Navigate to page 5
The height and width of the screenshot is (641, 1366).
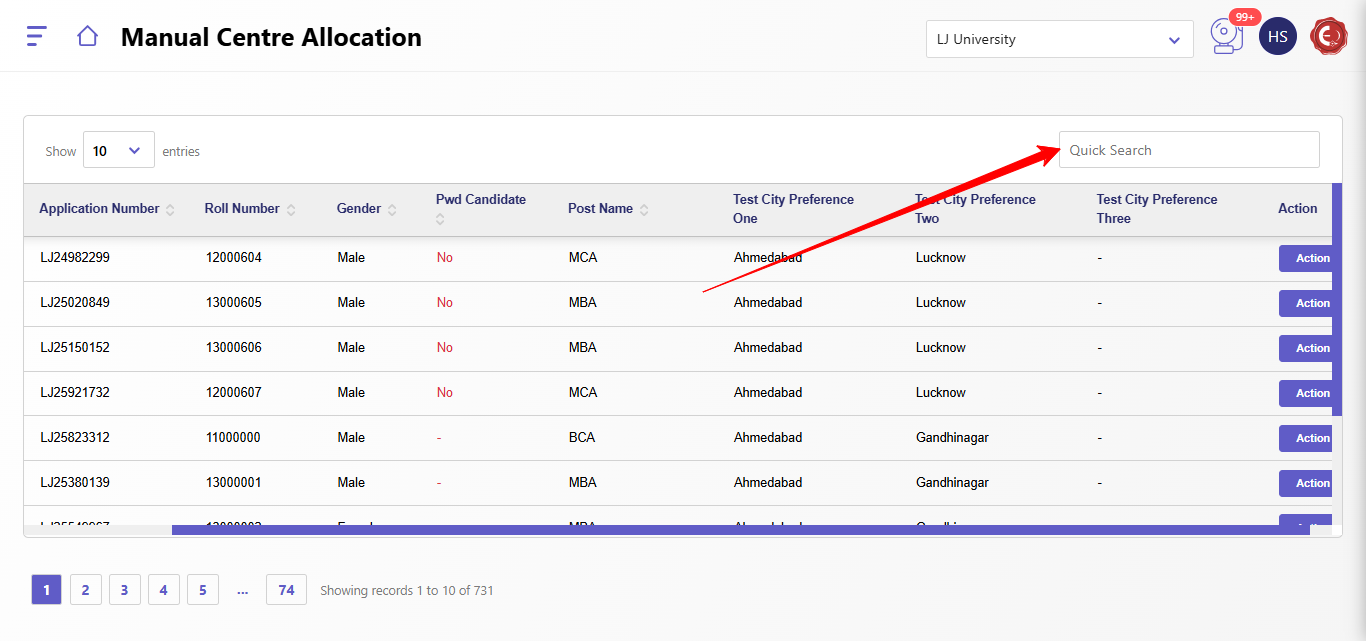(202, 590)
